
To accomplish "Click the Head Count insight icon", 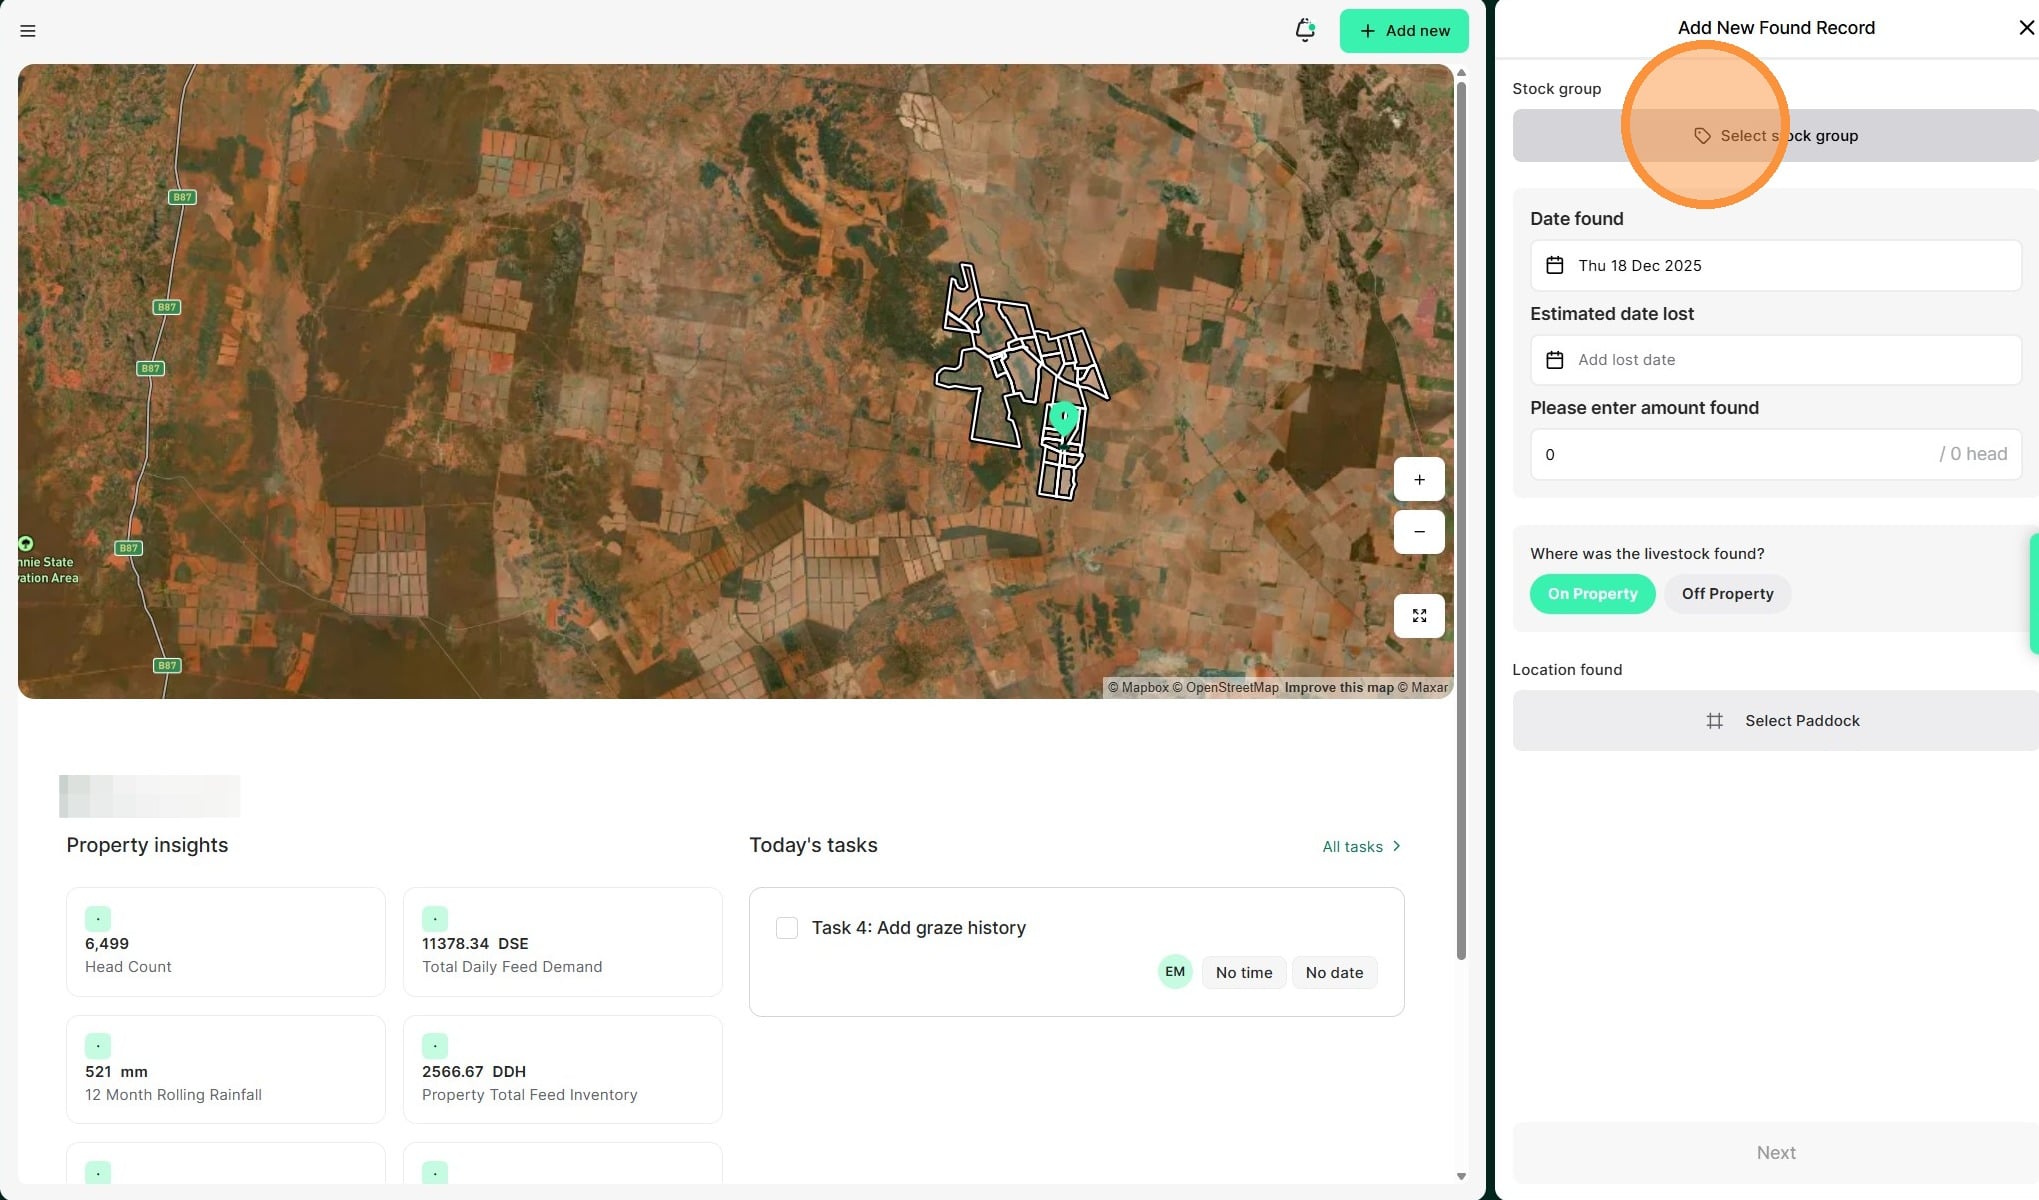I will click(98, 918).
